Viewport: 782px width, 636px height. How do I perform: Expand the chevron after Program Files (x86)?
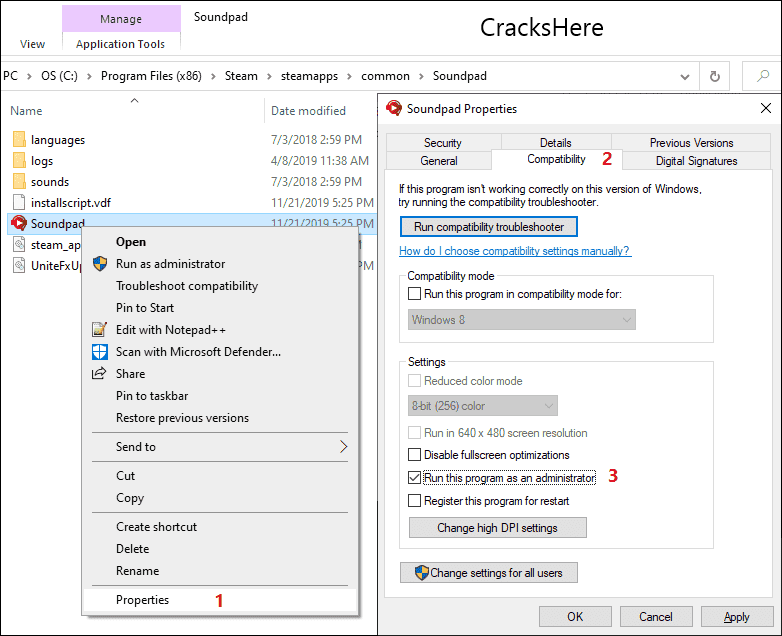[x=213, y=76]
